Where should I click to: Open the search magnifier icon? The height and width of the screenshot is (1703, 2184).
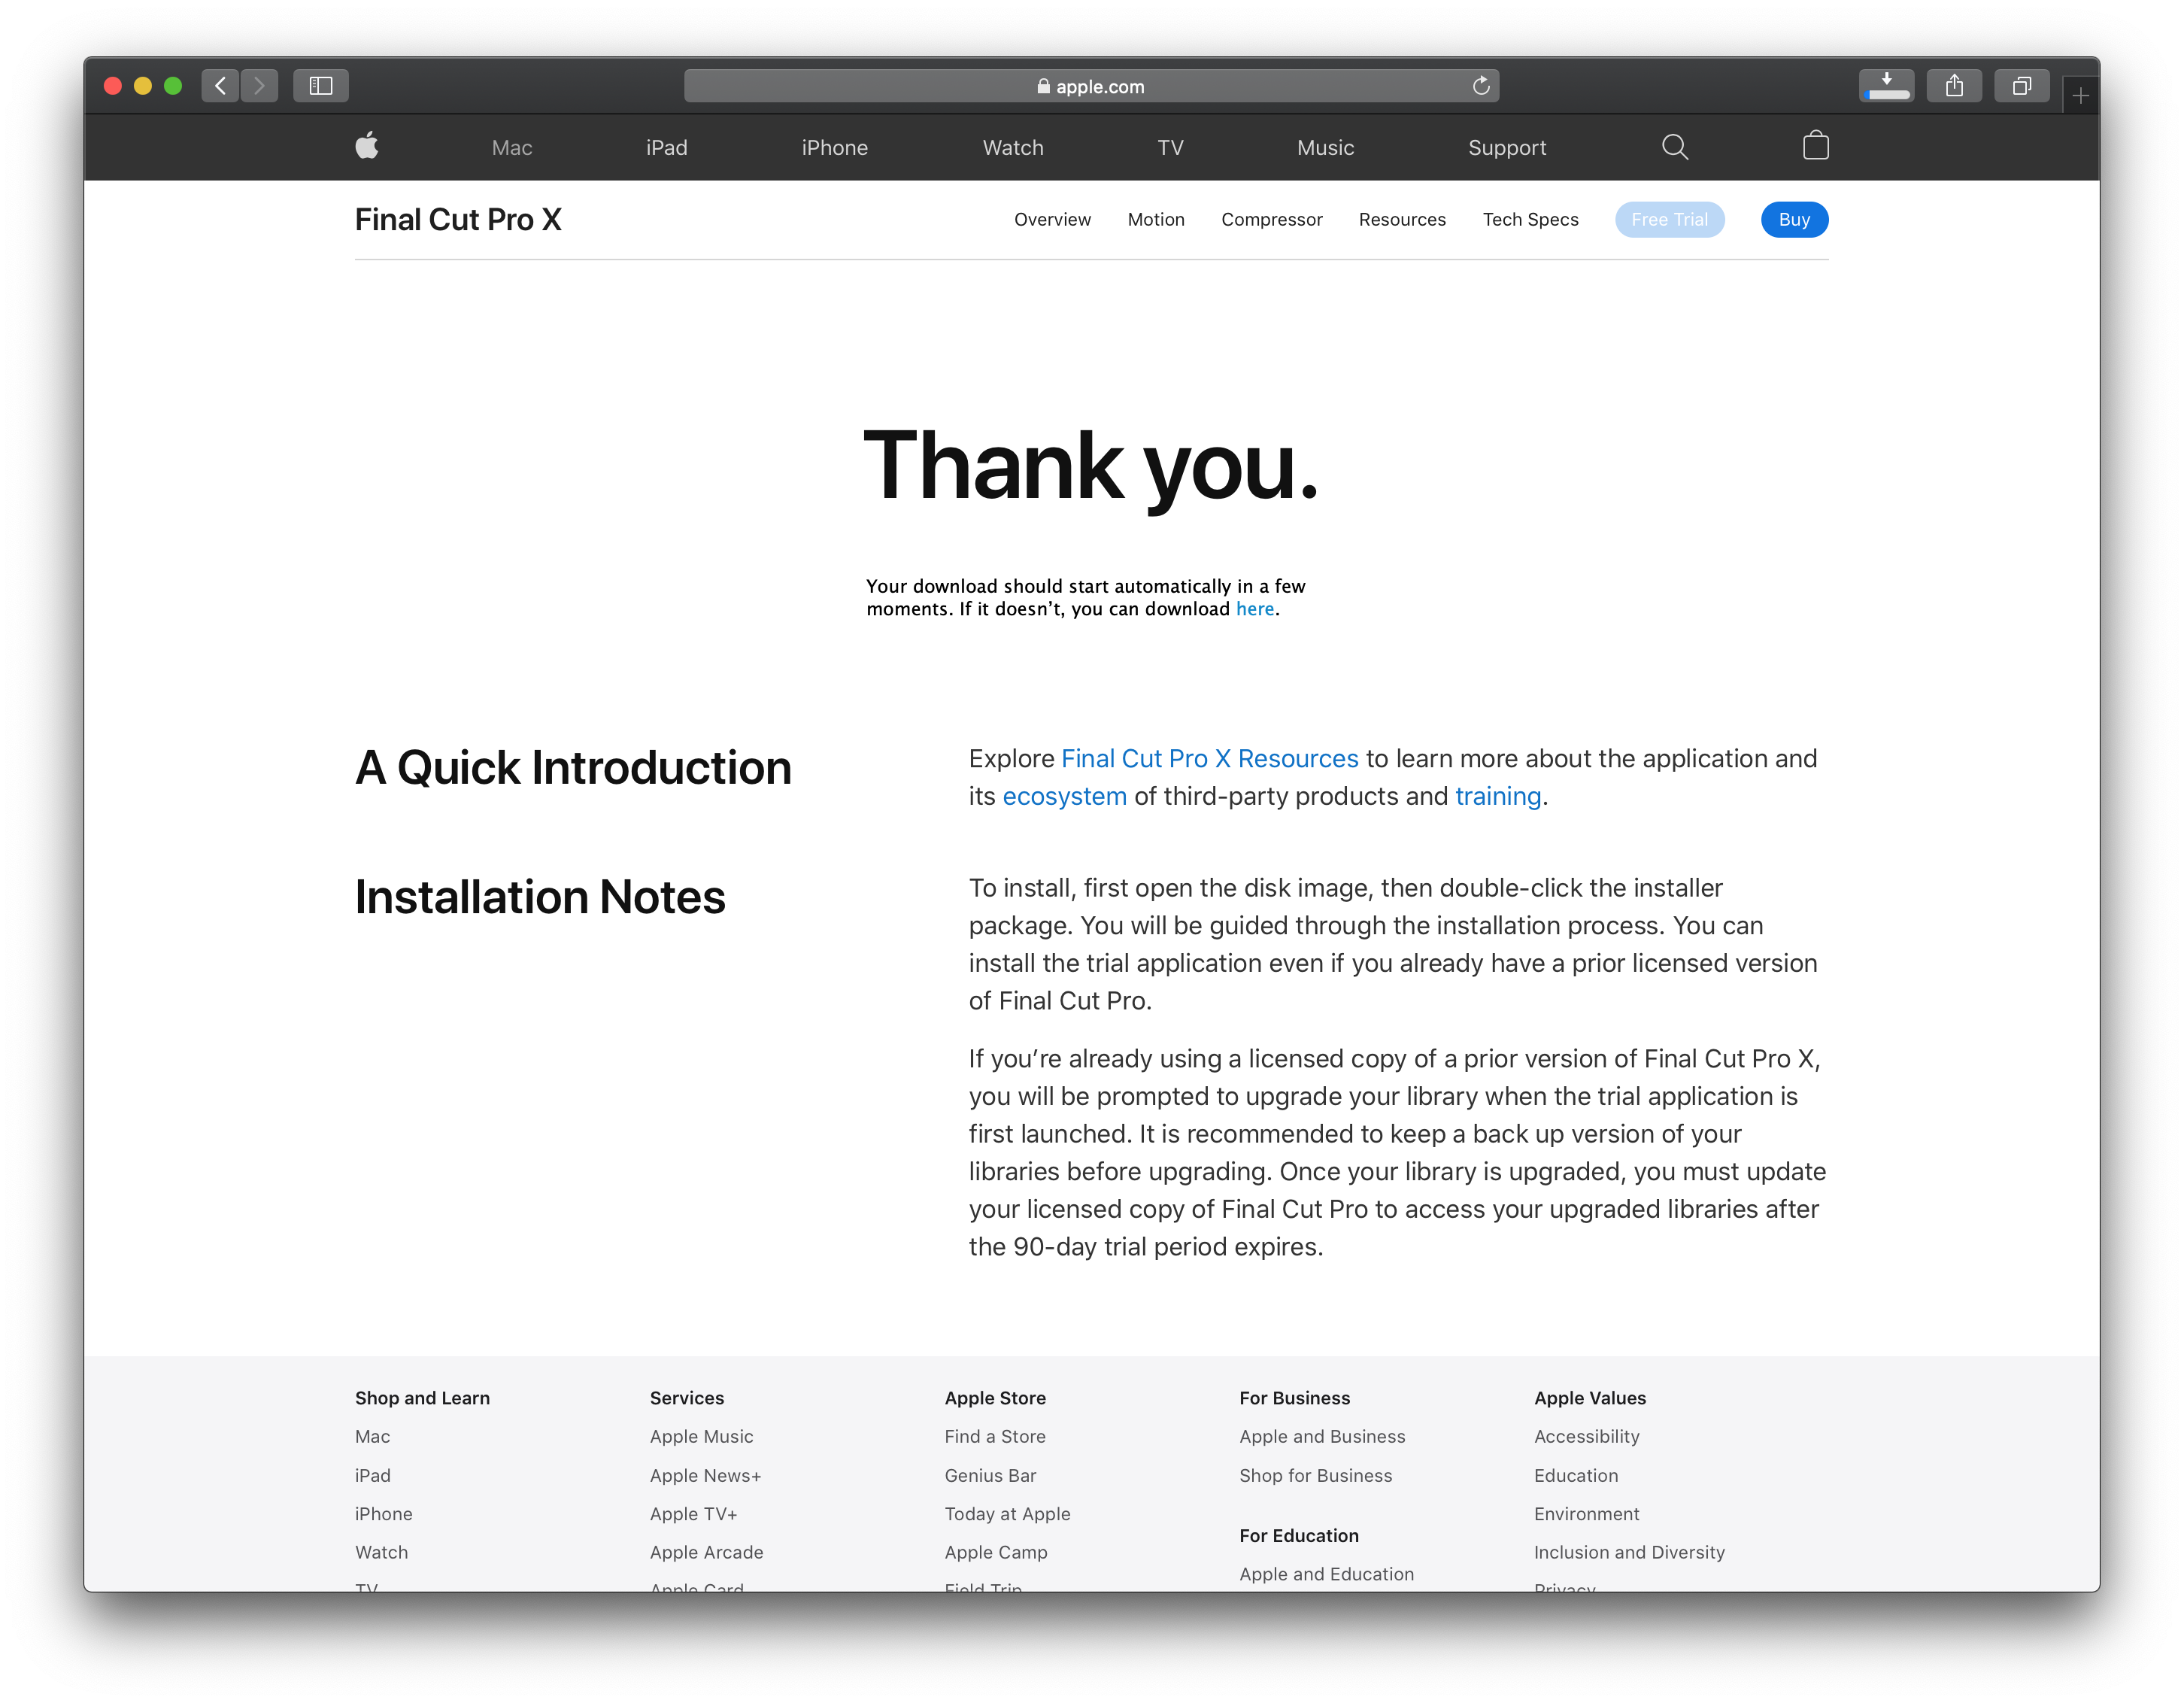point(1674,147)
